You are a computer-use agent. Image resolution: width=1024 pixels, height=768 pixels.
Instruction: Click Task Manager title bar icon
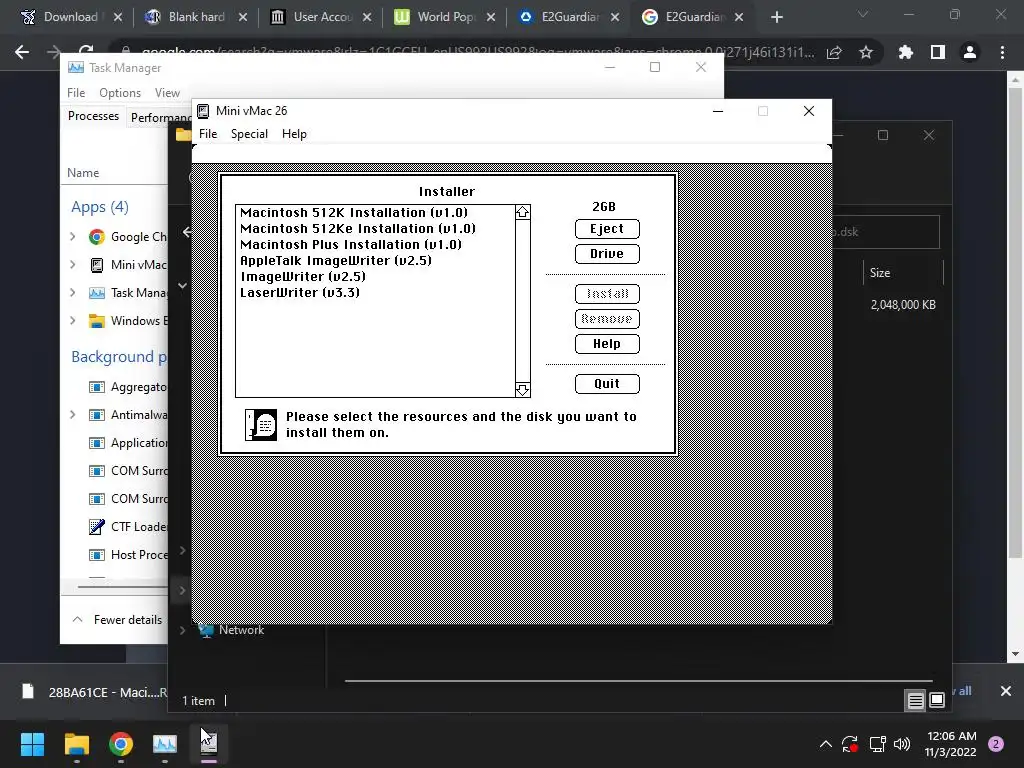[x=76, y=67]
